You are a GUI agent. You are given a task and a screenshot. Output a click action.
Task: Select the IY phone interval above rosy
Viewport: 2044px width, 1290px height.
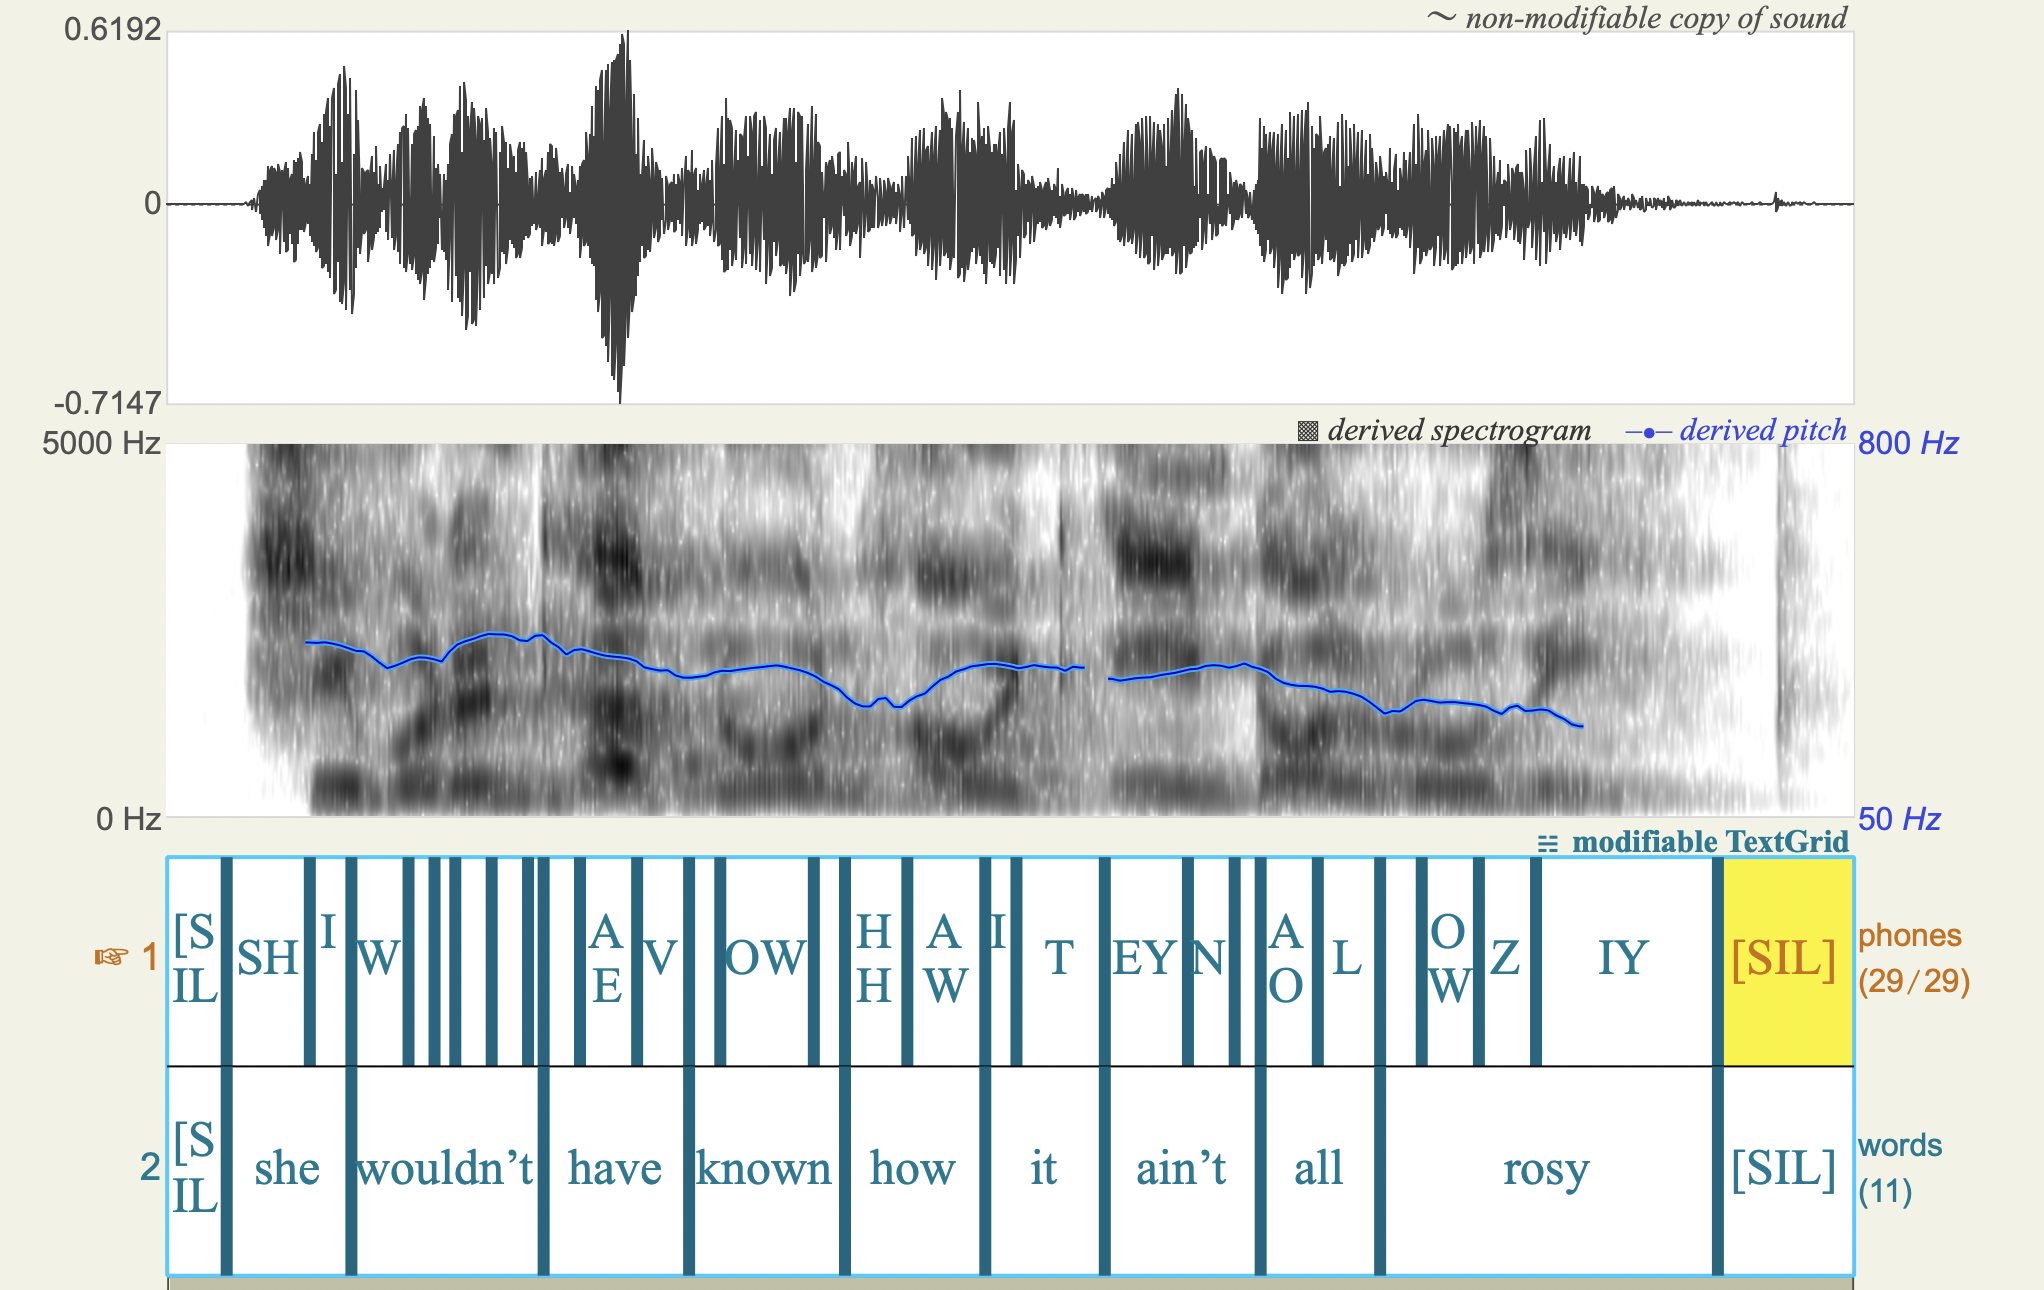[x=1626, y=961]
